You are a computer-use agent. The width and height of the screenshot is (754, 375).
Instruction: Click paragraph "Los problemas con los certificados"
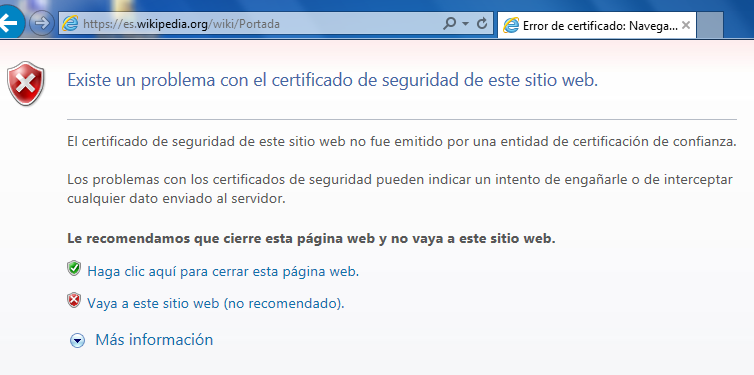click(400, 189)
